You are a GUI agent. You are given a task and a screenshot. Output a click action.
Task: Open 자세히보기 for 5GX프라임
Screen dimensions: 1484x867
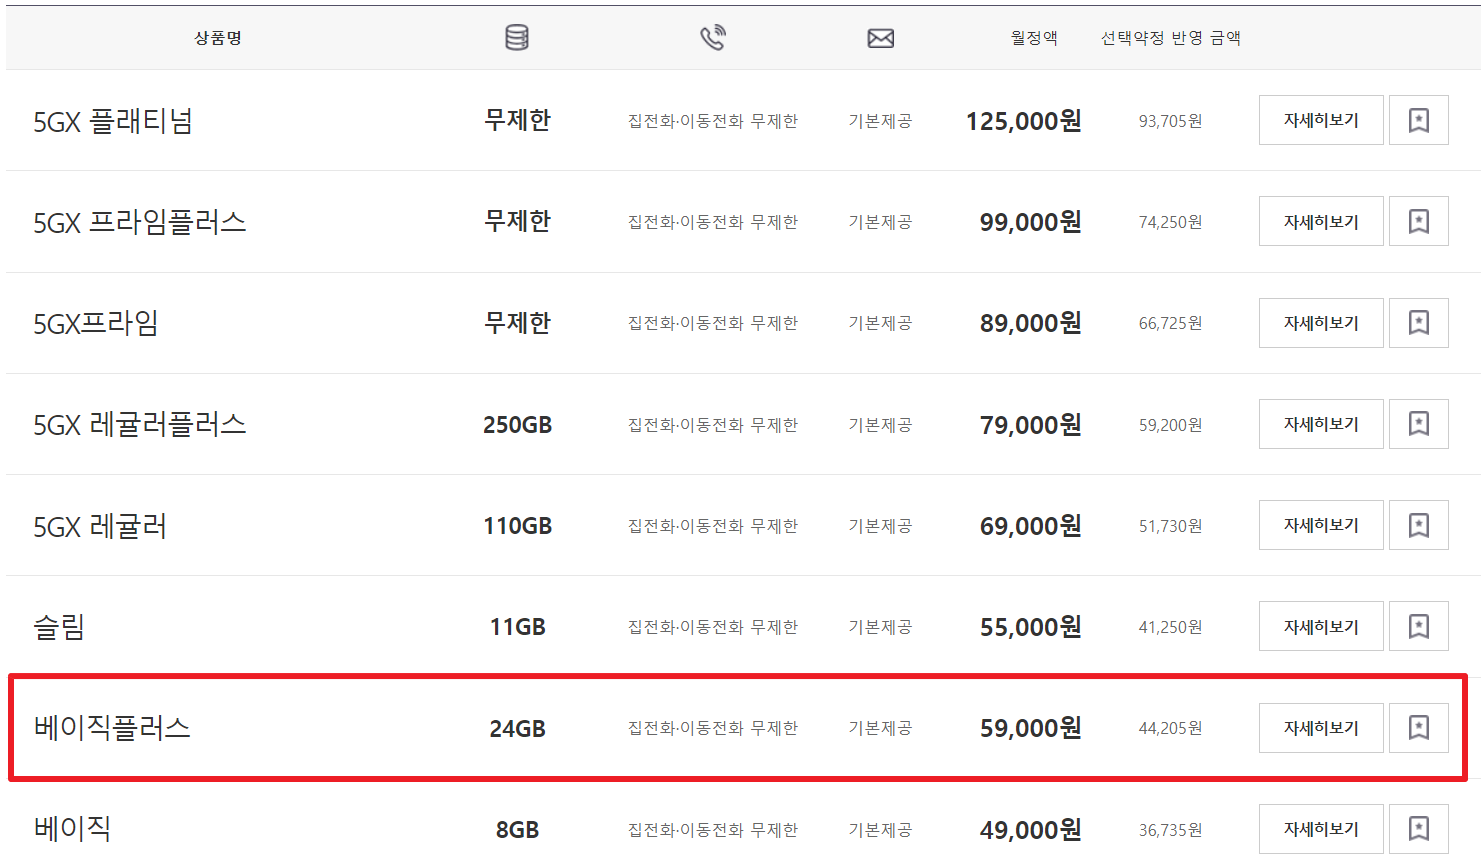[x=1320, y=322]
